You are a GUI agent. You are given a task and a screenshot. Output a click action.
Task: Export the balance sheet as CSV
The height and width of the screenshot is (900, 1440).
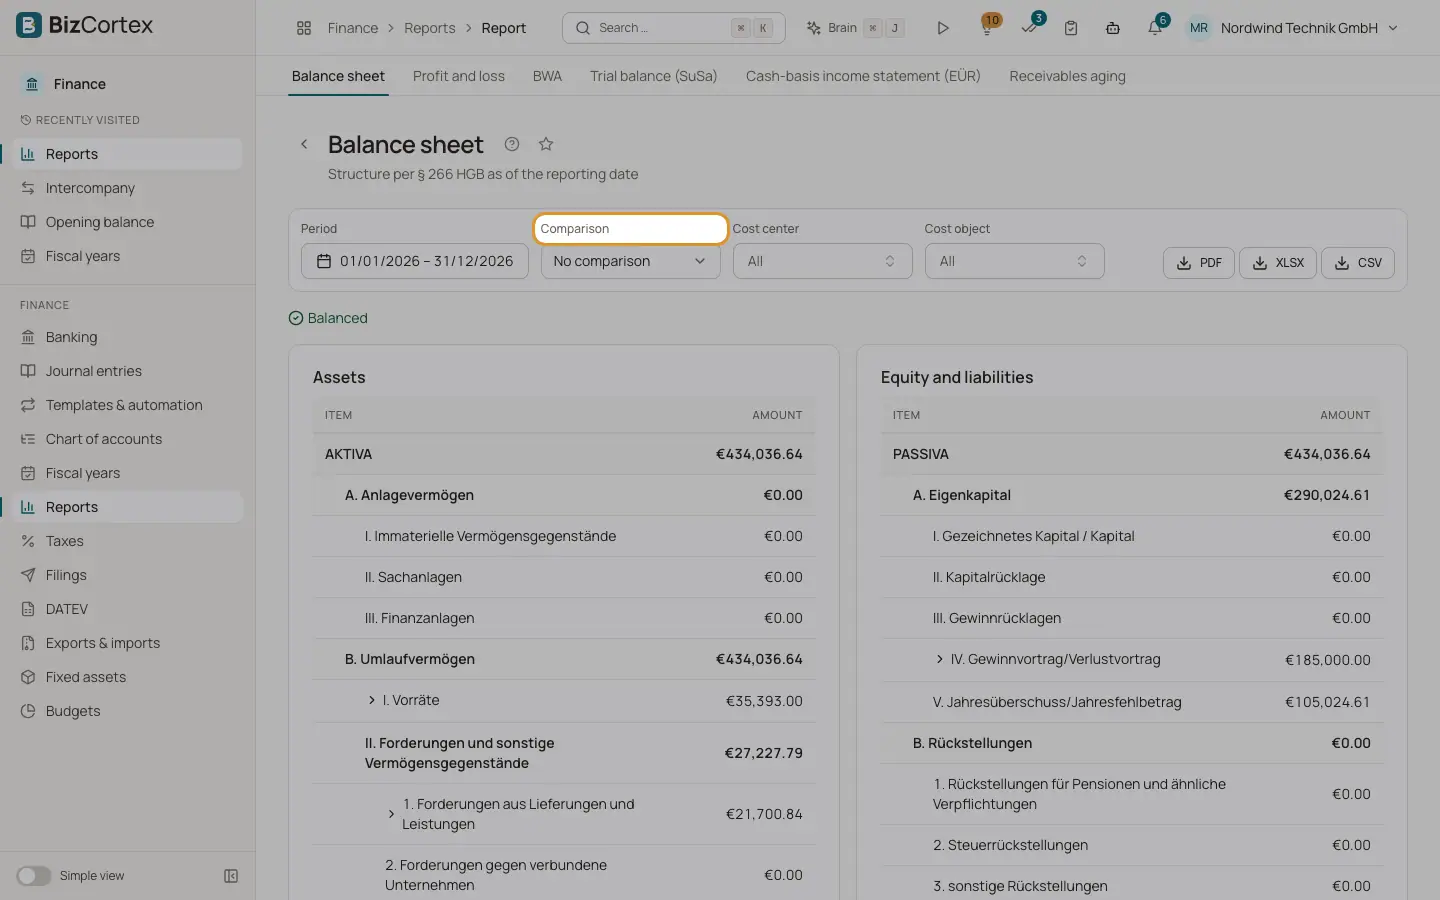click(1358, 263)
